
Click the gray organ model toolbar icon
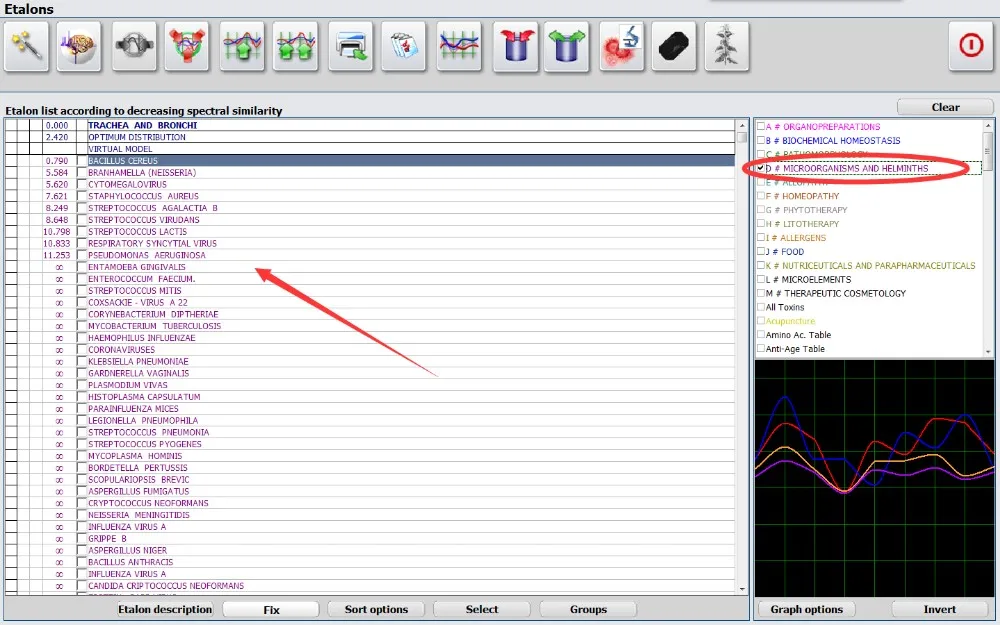[x=134, y=47]
